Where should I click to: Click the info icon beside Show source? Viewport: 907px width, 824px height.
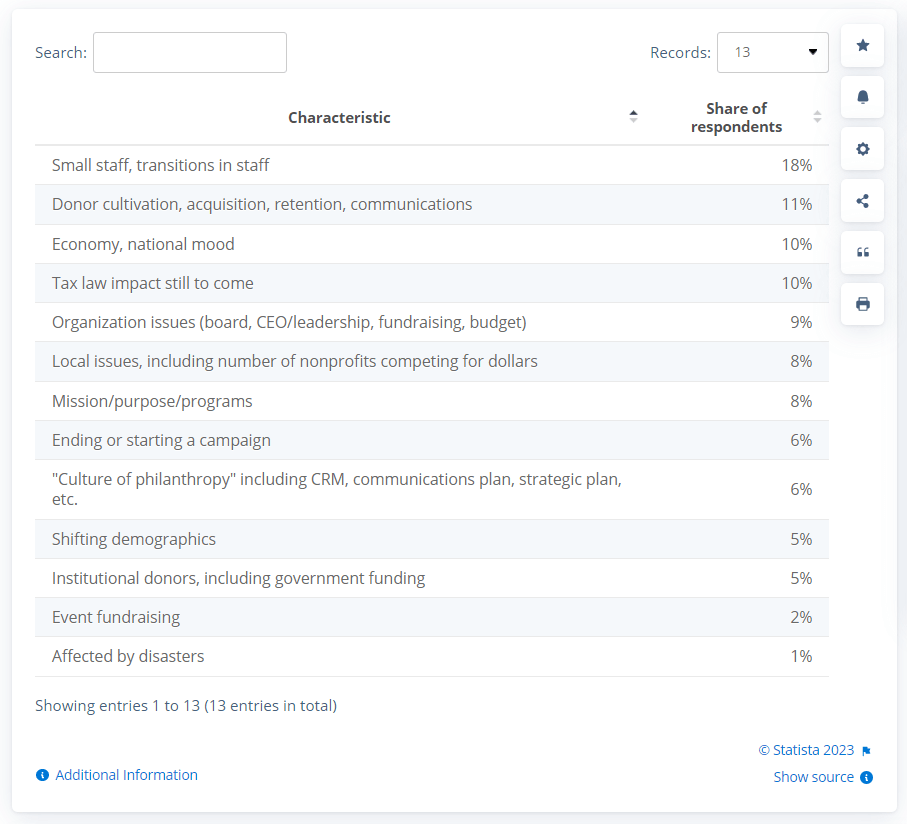pos(866,777)
